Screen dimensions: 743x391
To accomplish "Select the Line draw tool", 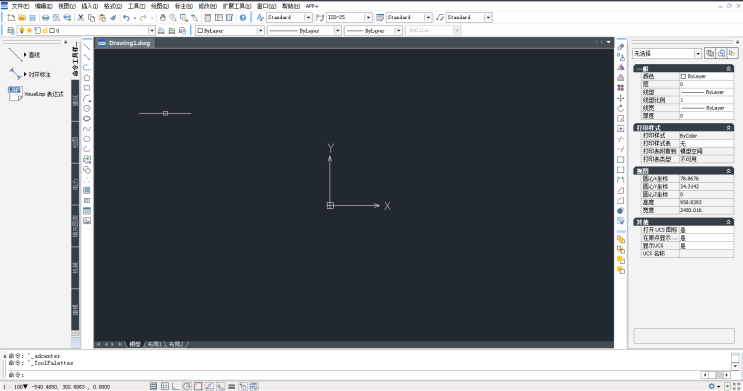I will [x=87, y=47].
